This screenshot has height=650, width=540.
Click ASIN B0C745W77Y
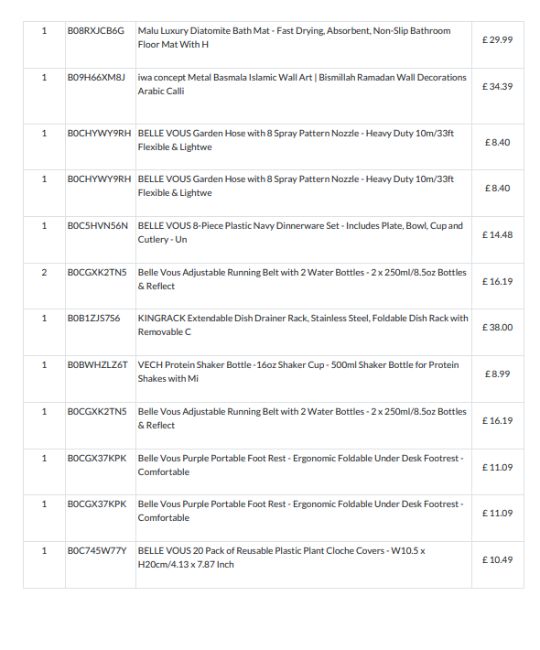click(x=97, y=551)
